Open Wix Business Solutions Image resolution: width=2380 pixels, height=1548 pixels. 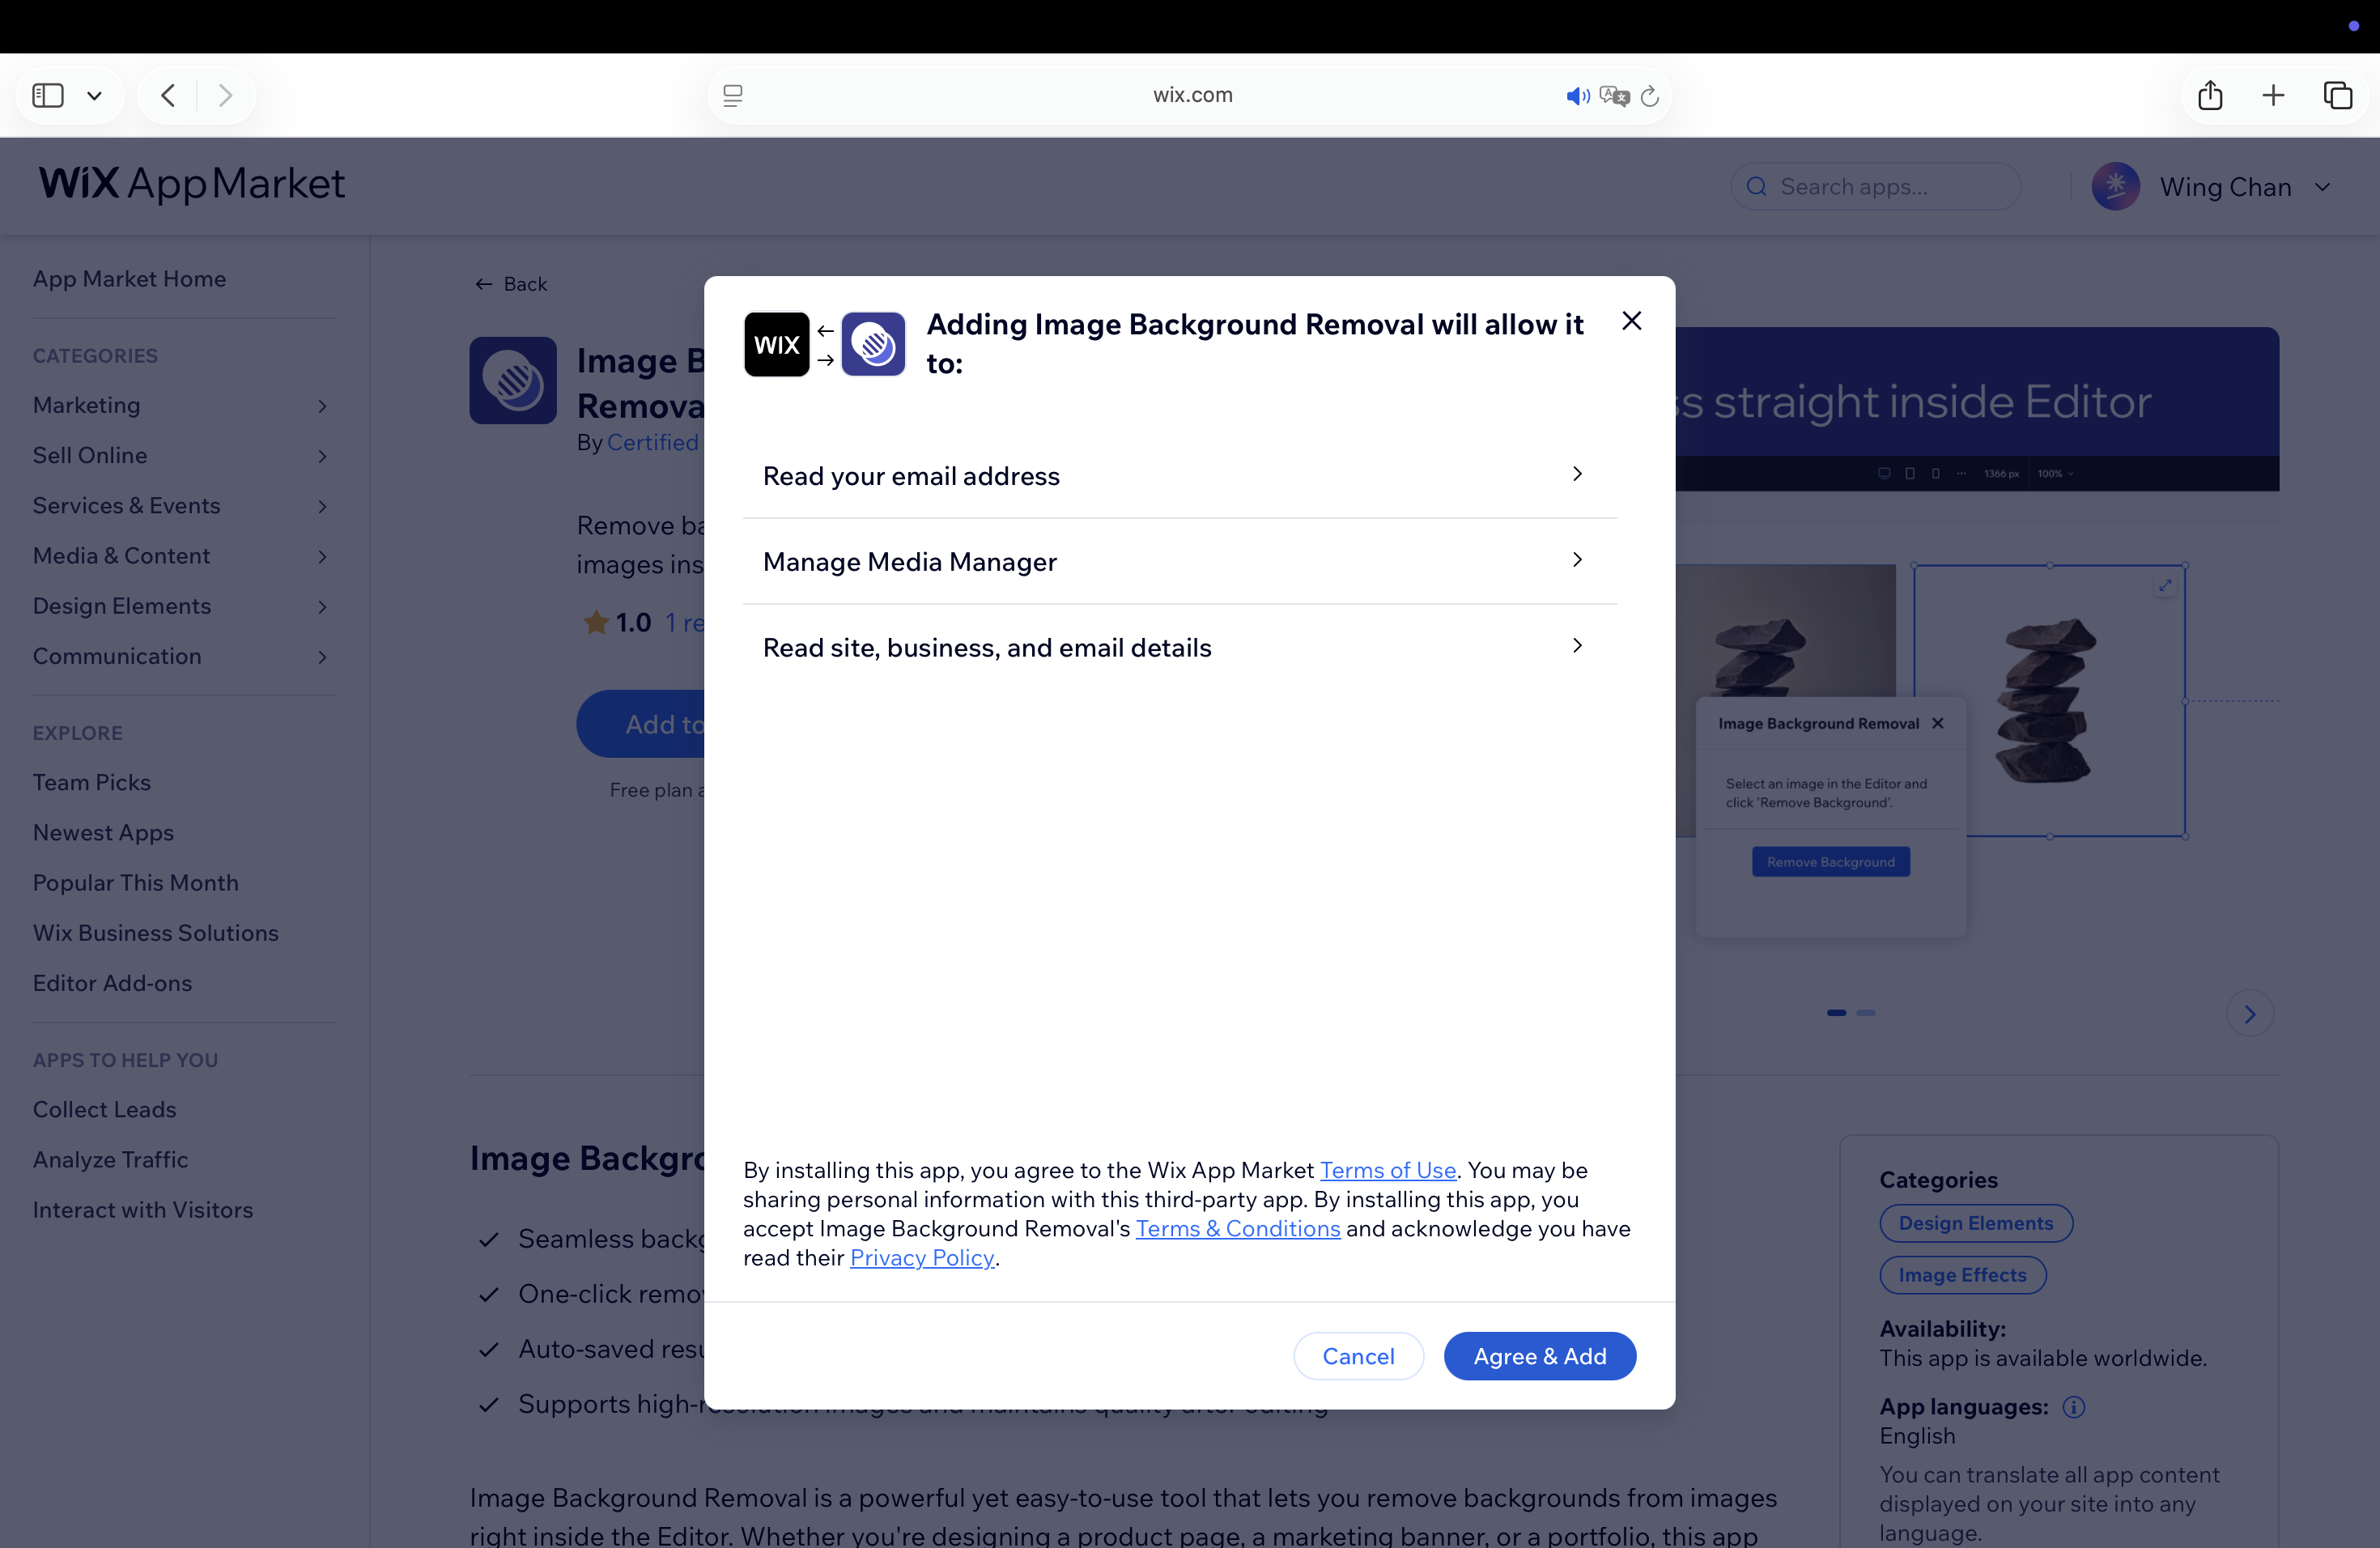point(155,933)
